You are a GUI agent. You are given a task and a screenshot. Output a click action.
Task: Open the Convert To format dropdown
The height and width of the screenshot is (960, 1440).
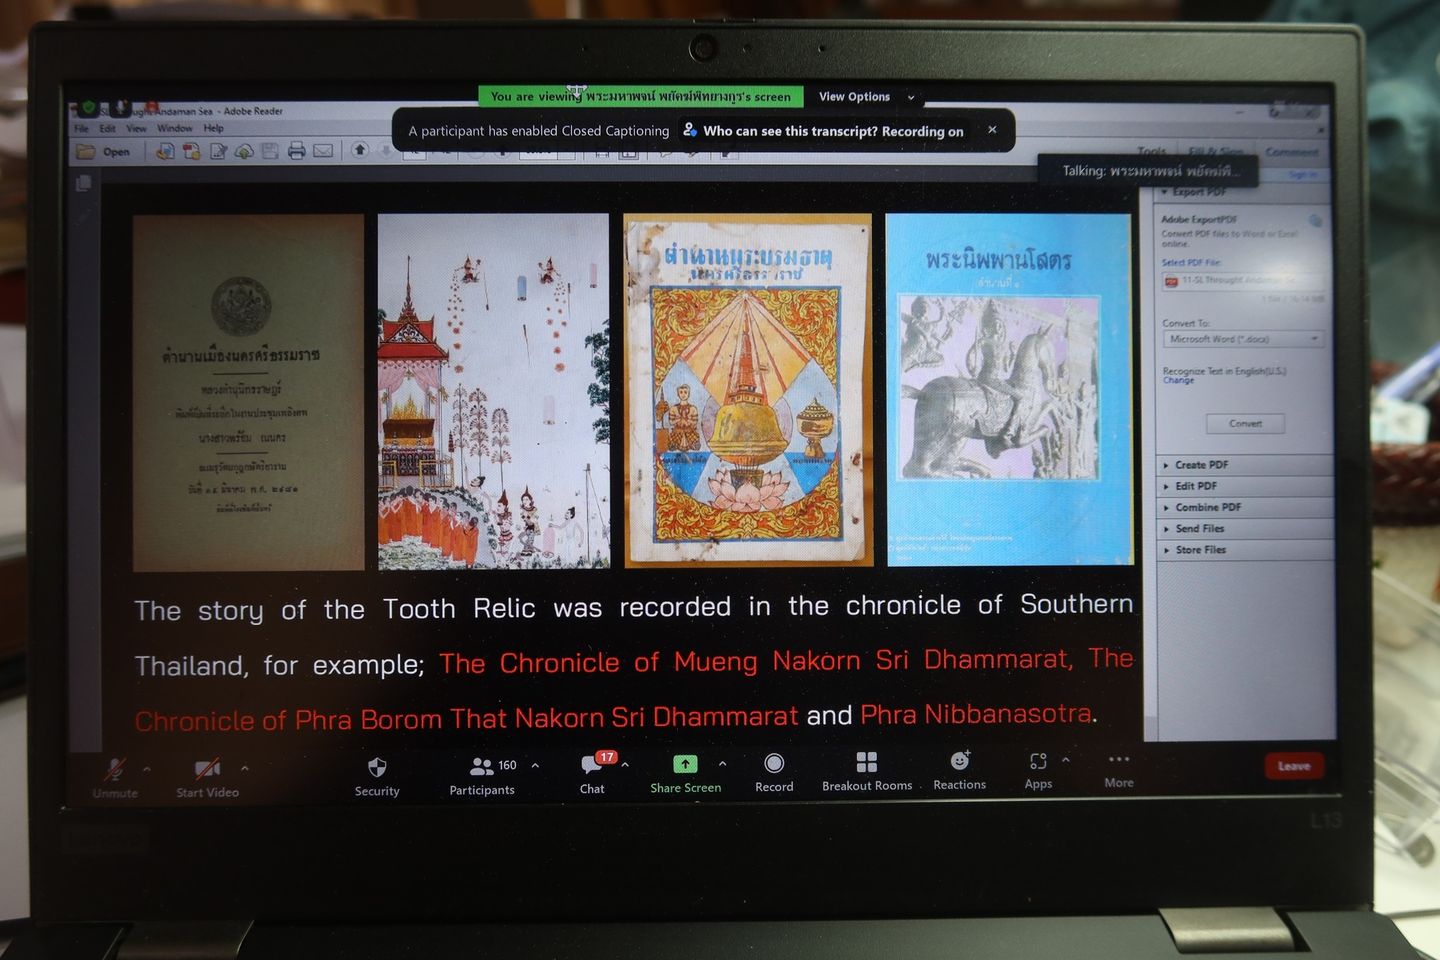click(x=1244, y=339)
